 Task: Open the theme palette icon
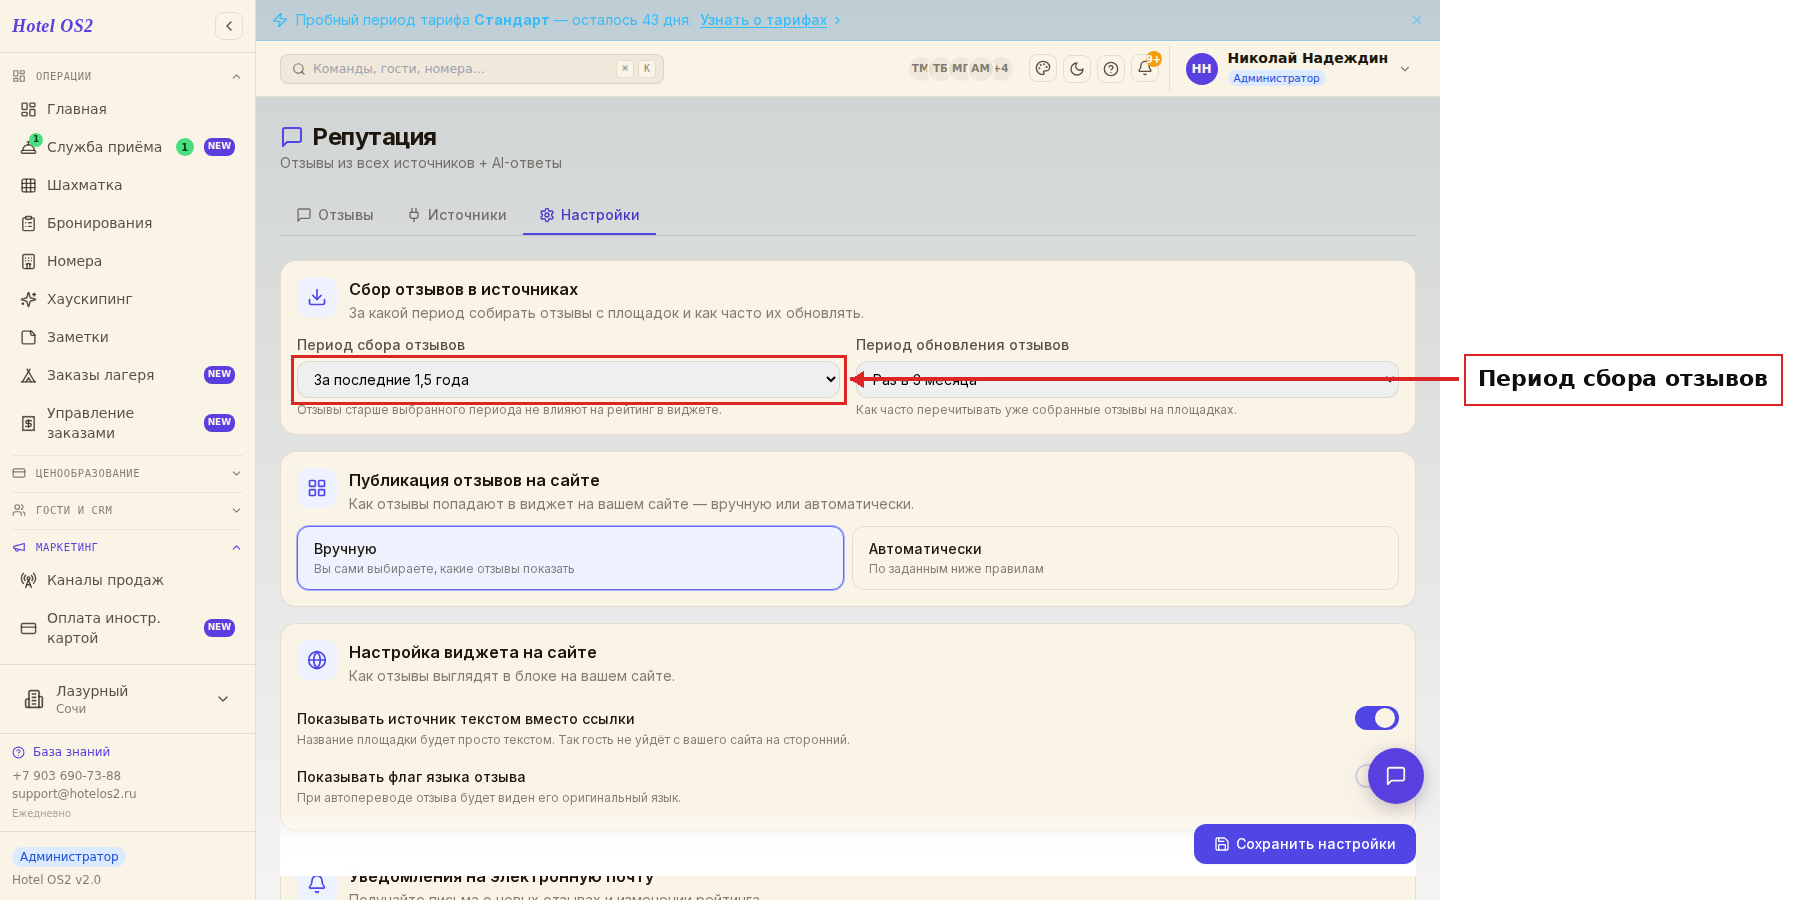point(1043,69)
